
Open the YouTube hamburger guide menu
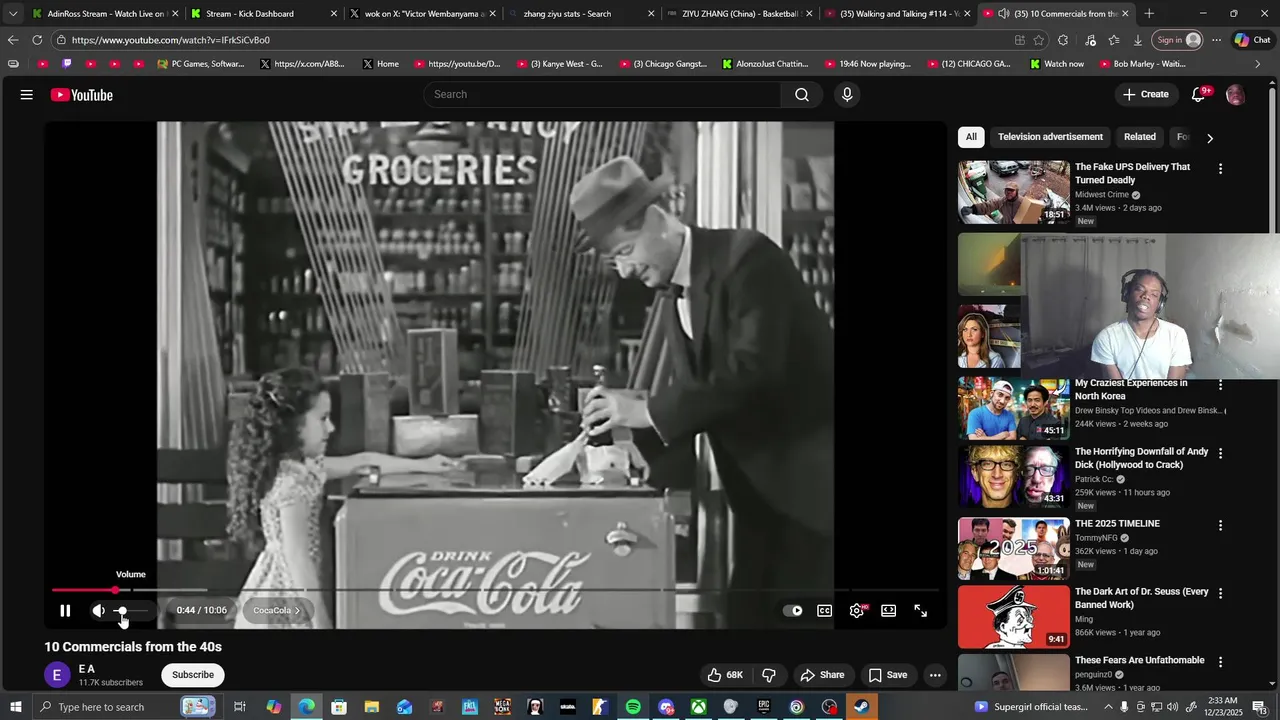tap(27, 95)
